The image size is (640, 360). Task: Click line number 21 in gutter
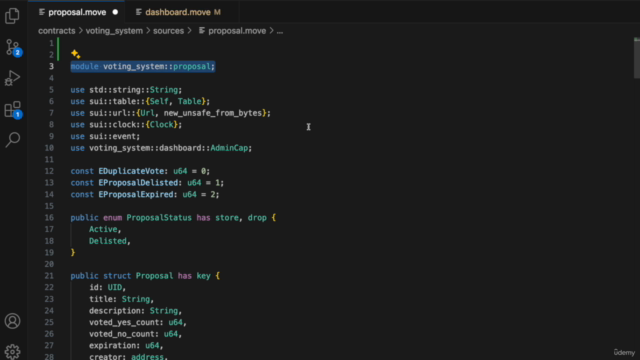pyautogui.click(x=49, y=276)
